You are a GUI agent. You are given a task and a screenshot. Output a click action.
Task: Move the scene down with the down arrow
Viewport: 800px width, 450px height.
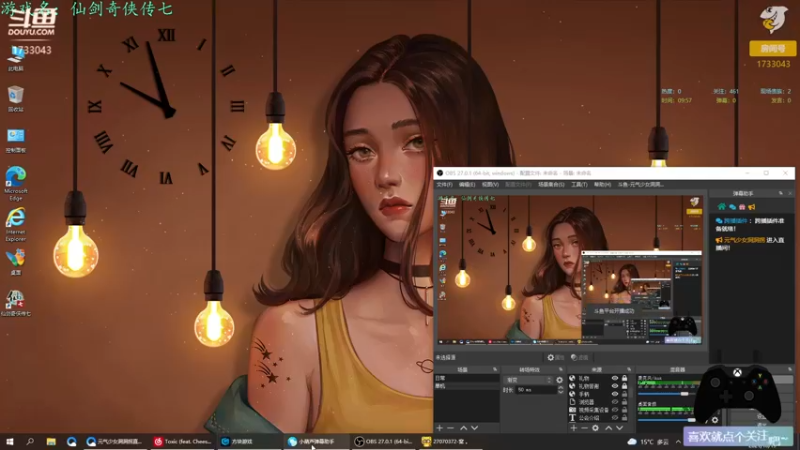[x=474, y=428]
